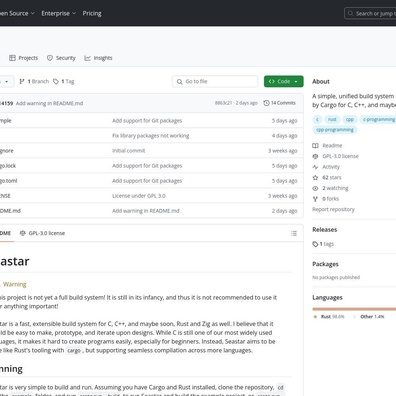
Task: Click the c-programming topic tag
Action: [x=378, y=119]
